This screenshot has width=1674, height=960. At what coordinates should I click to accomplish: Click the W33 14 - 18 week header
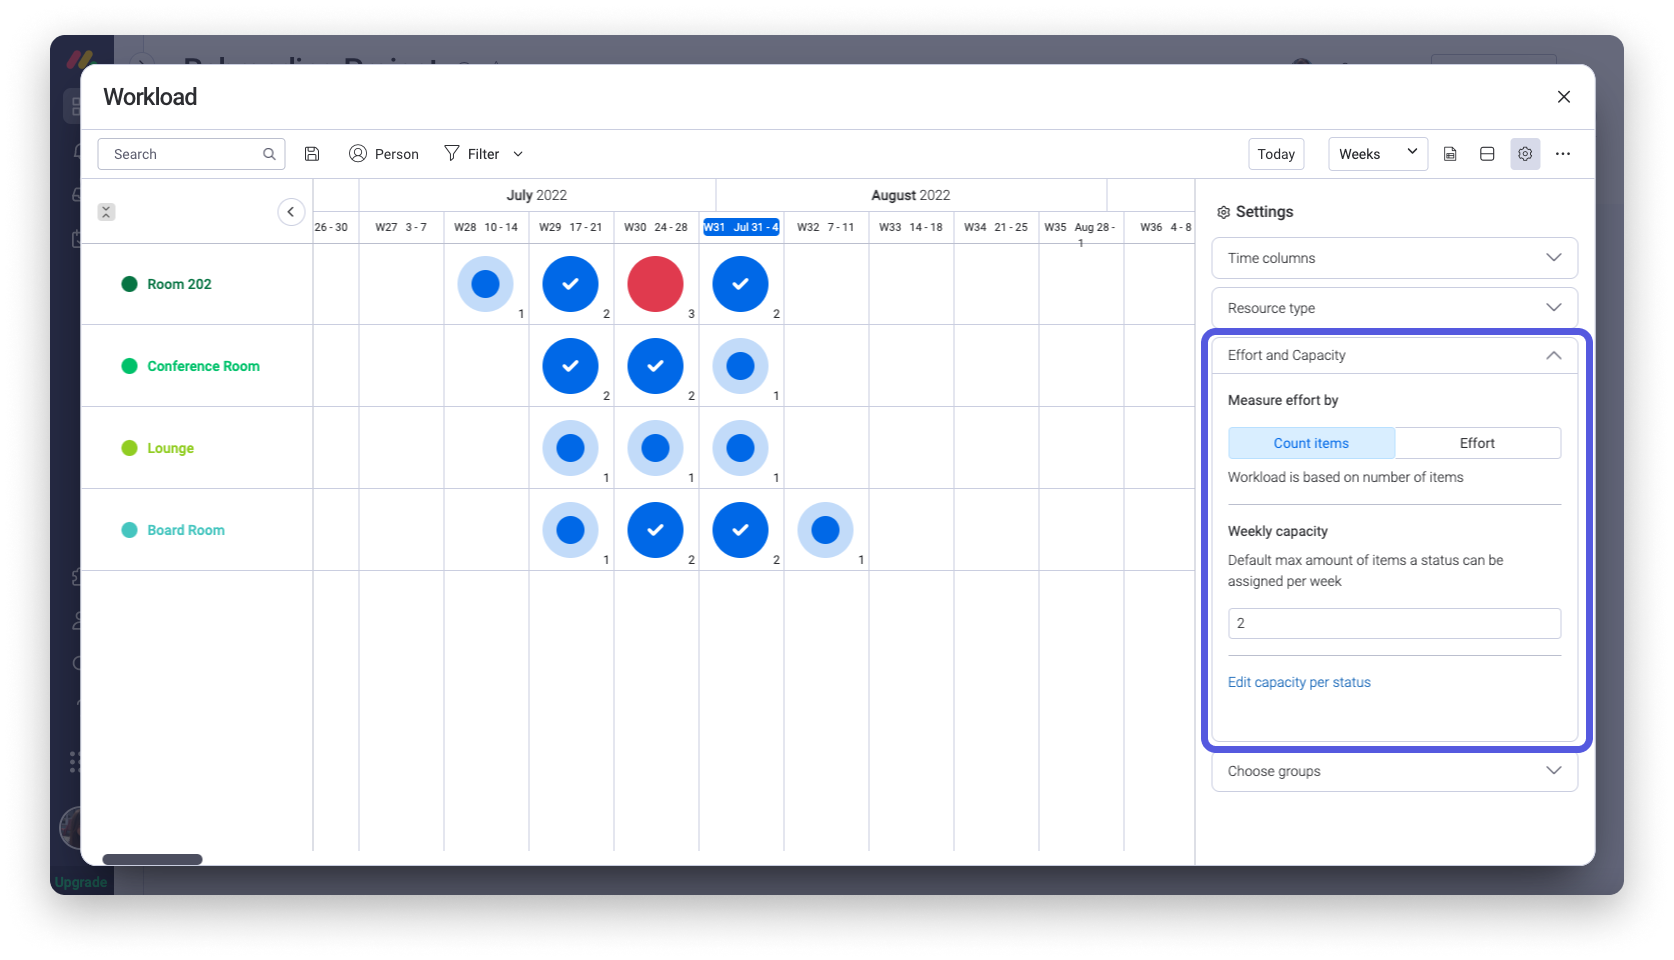(x=911, y=227)
